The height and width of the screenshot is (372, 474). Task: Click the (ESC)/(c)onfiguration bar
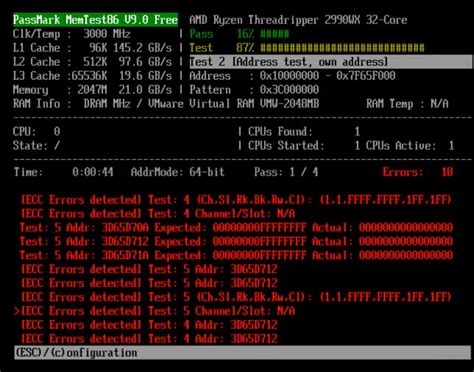[243, 352]
